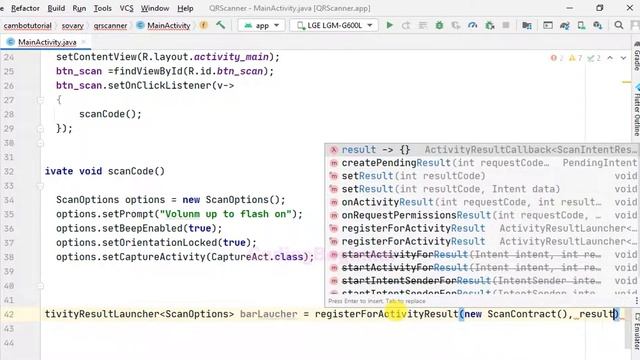The width and height of the screenshot is (640, 360).
Task: Choose onActivityResult completion suggestion
Action: point(482,202)
